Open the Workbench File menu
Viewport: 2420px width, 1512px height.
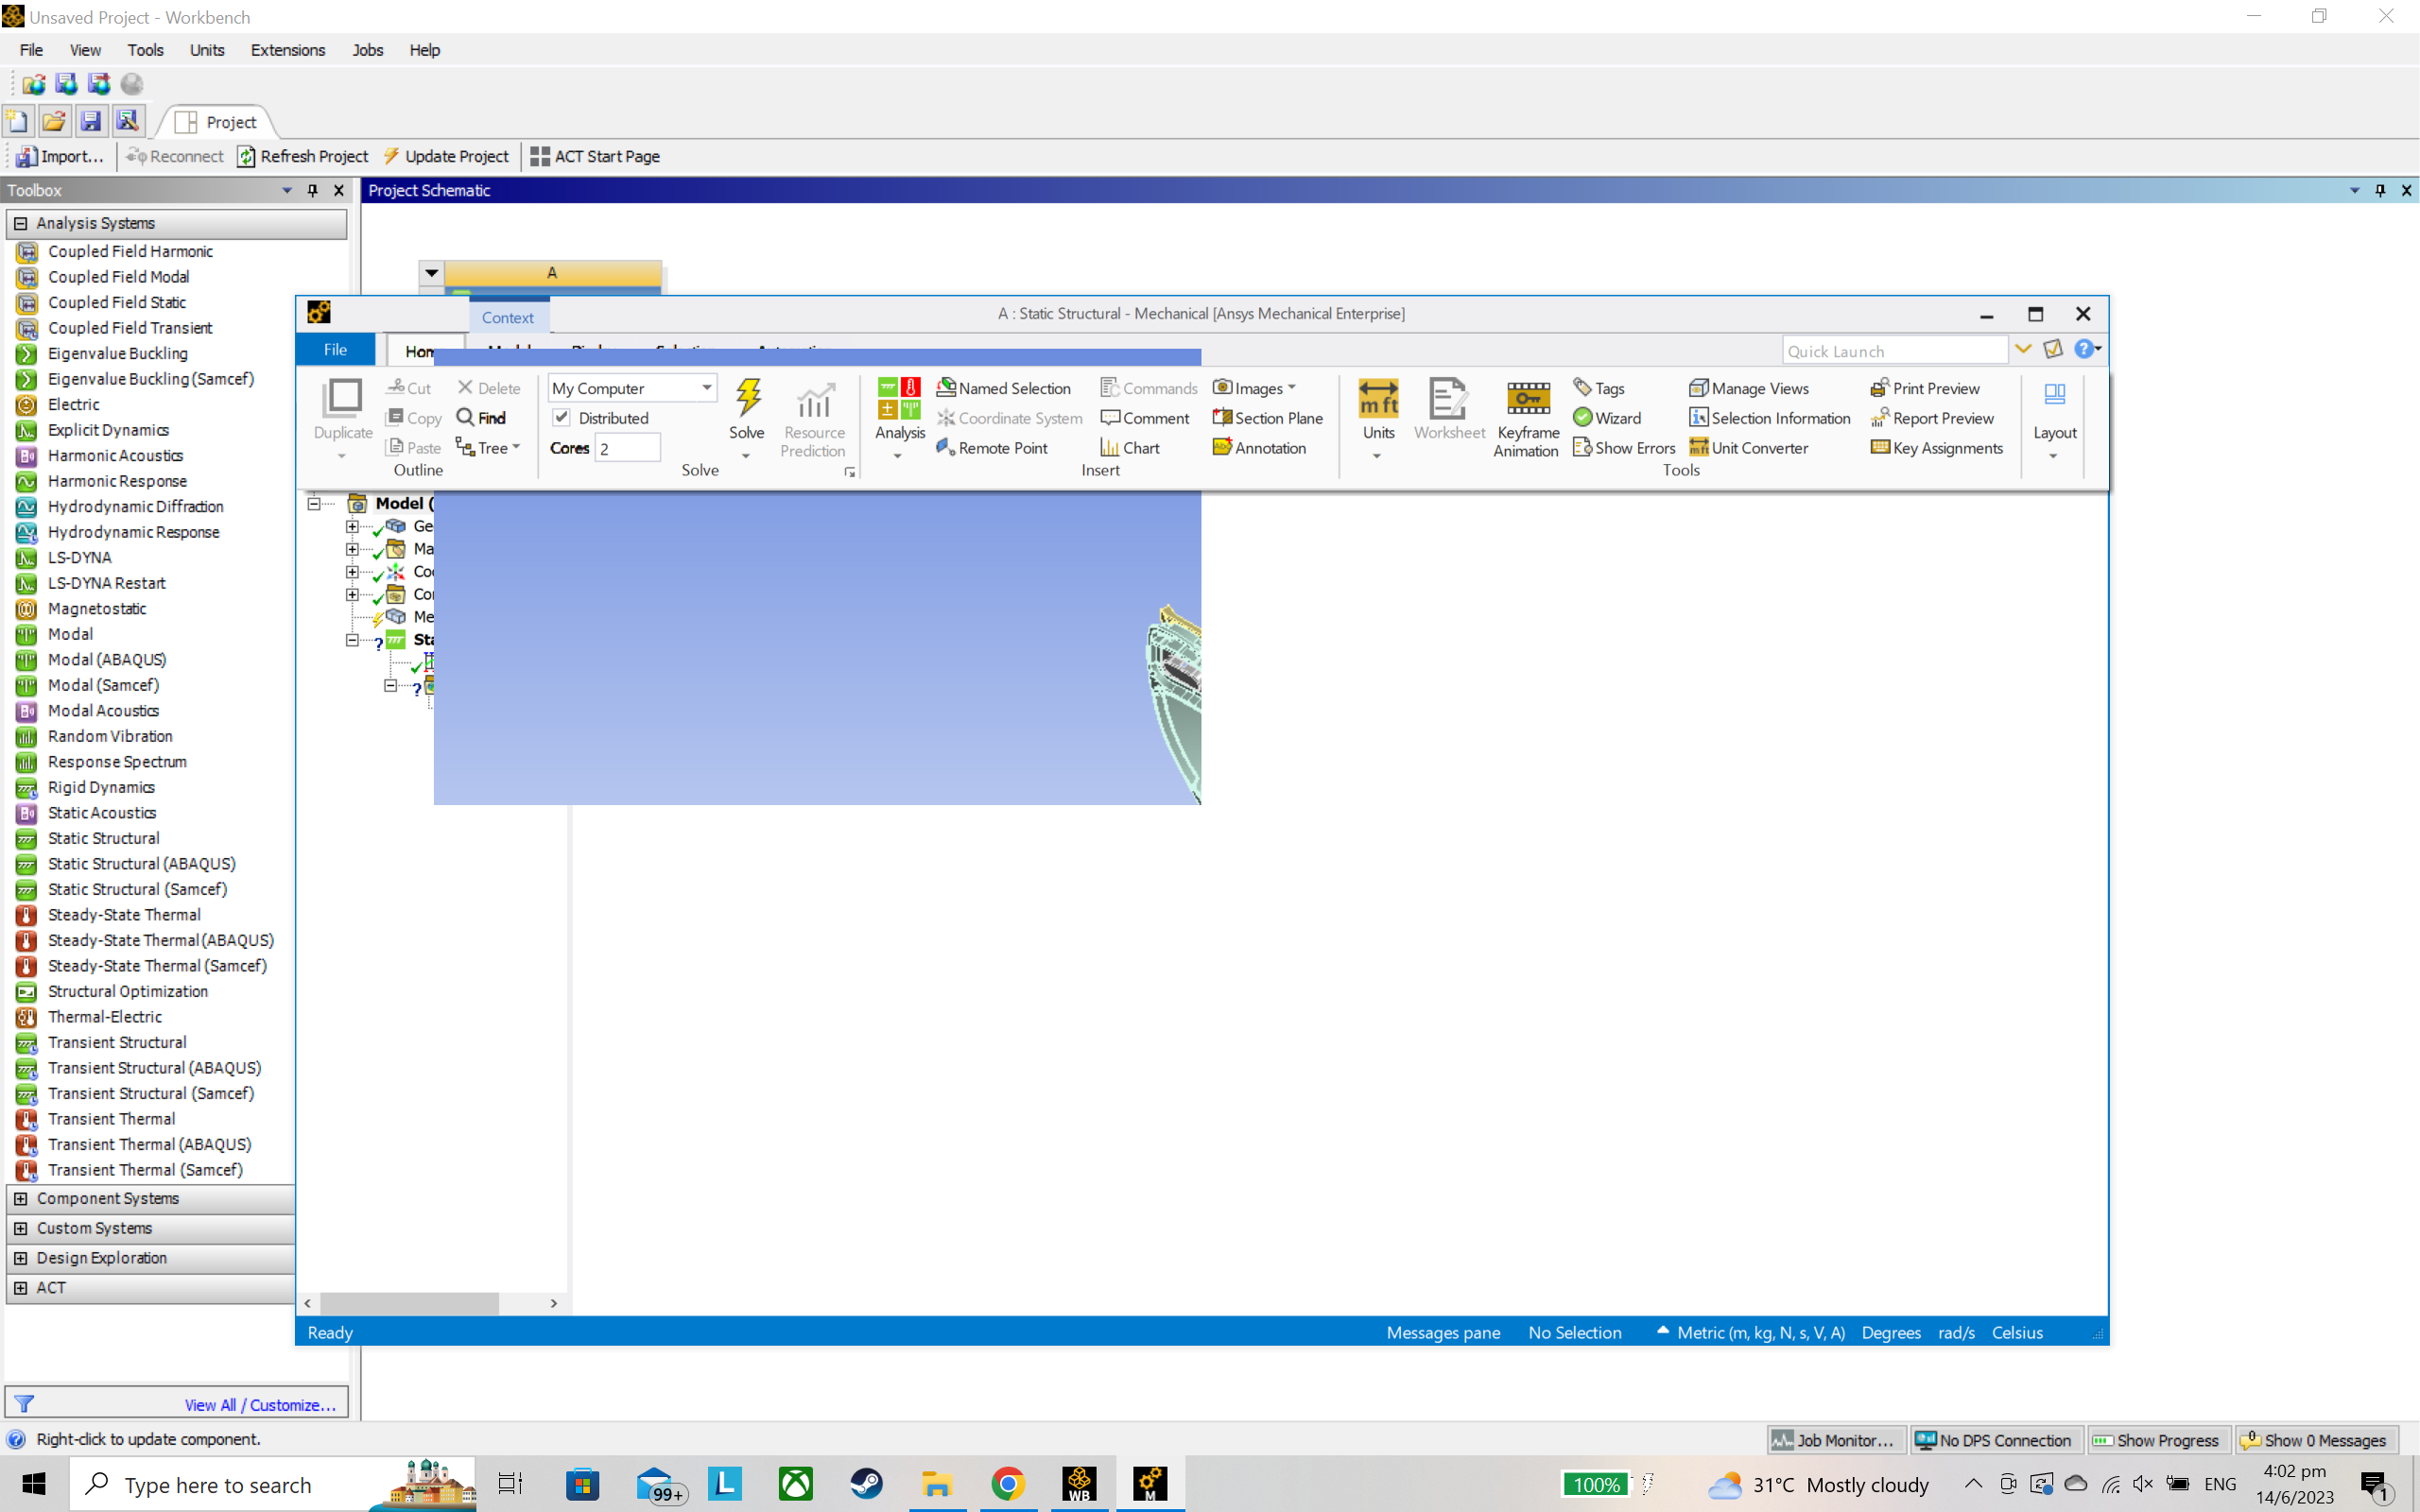pos(31,50)
